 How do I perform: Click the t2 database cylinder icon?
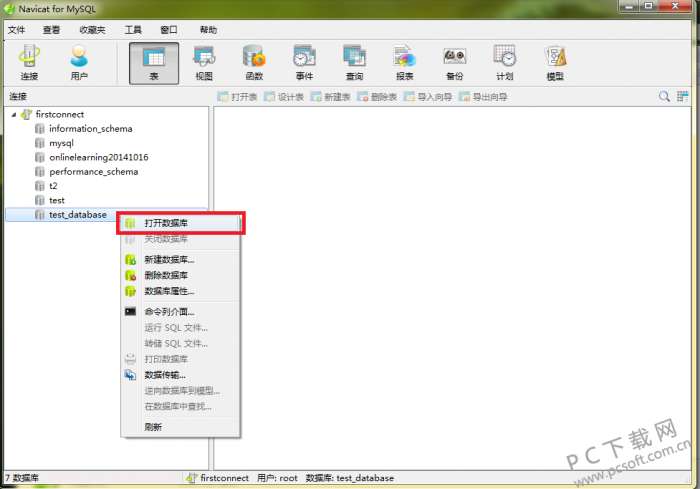pyautogui.click(x=40, y=186)
